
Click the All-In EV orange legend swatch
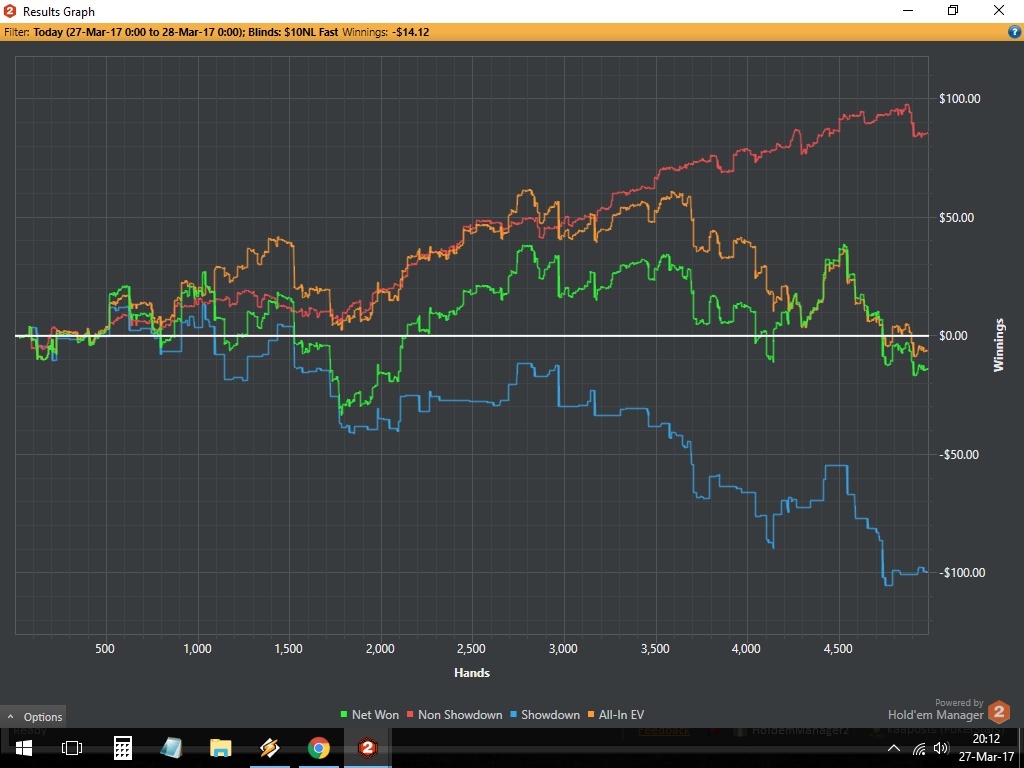592,715
